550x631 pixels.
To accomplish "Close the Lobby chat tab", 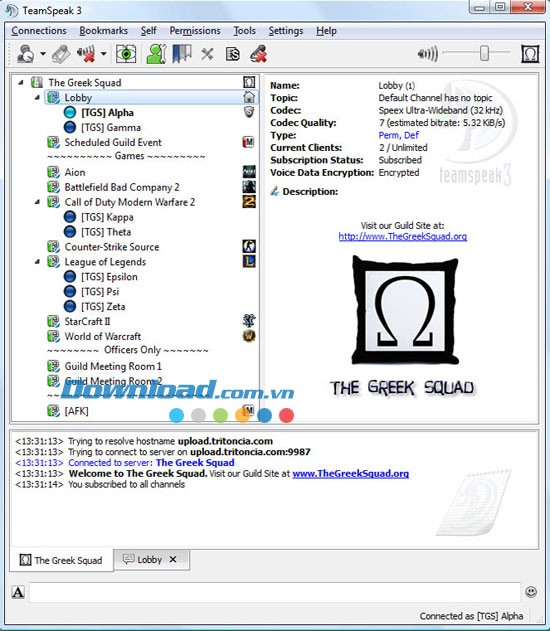I will (173, 559).
